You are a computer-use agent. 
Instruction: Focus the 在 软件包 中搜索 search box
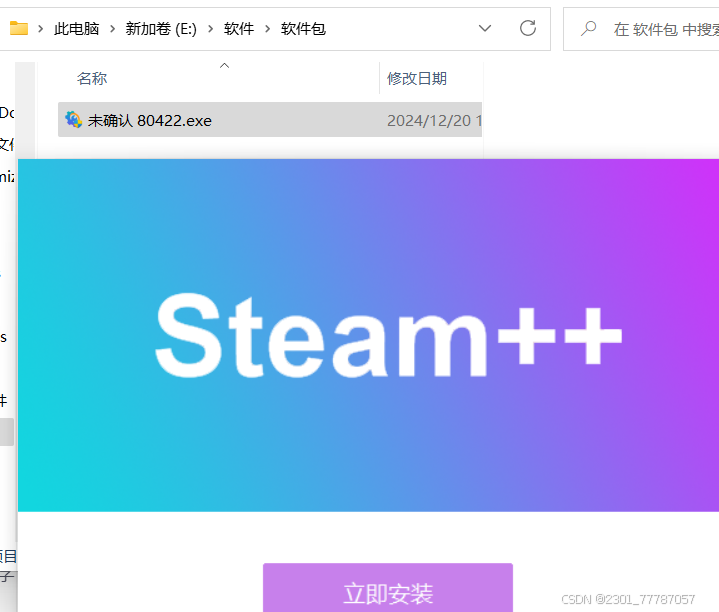pyautogui.click(x=641, y=29)
